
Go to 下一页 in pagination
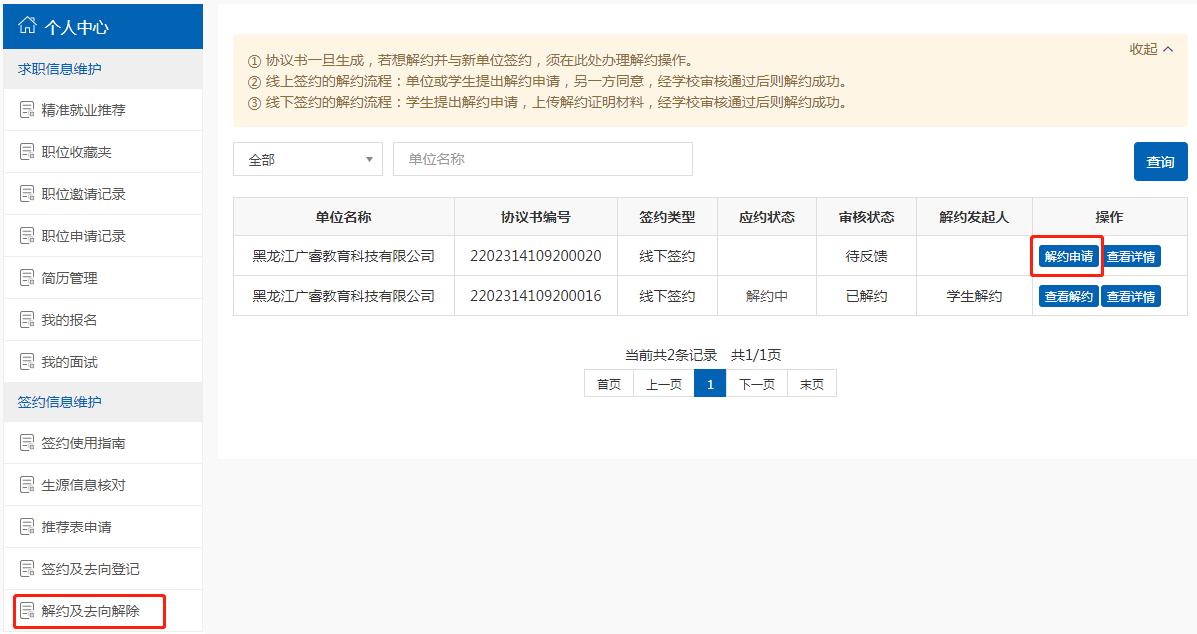[757, 384]
